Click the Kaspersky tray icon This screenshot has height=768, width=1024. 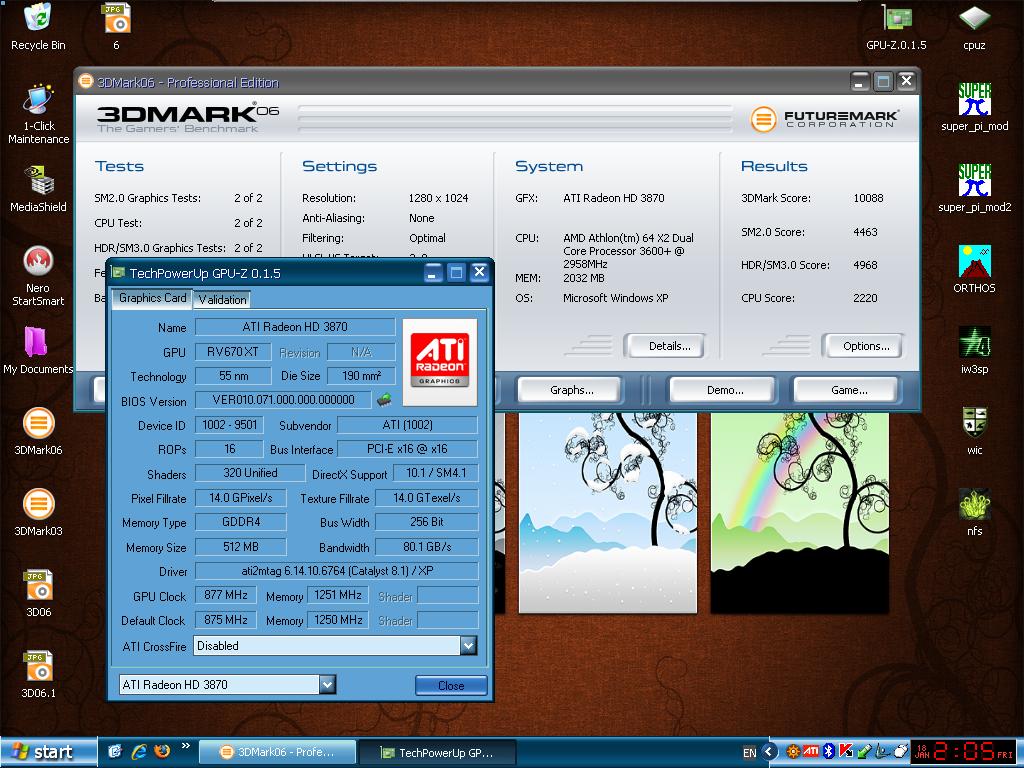tap(846, 752)
